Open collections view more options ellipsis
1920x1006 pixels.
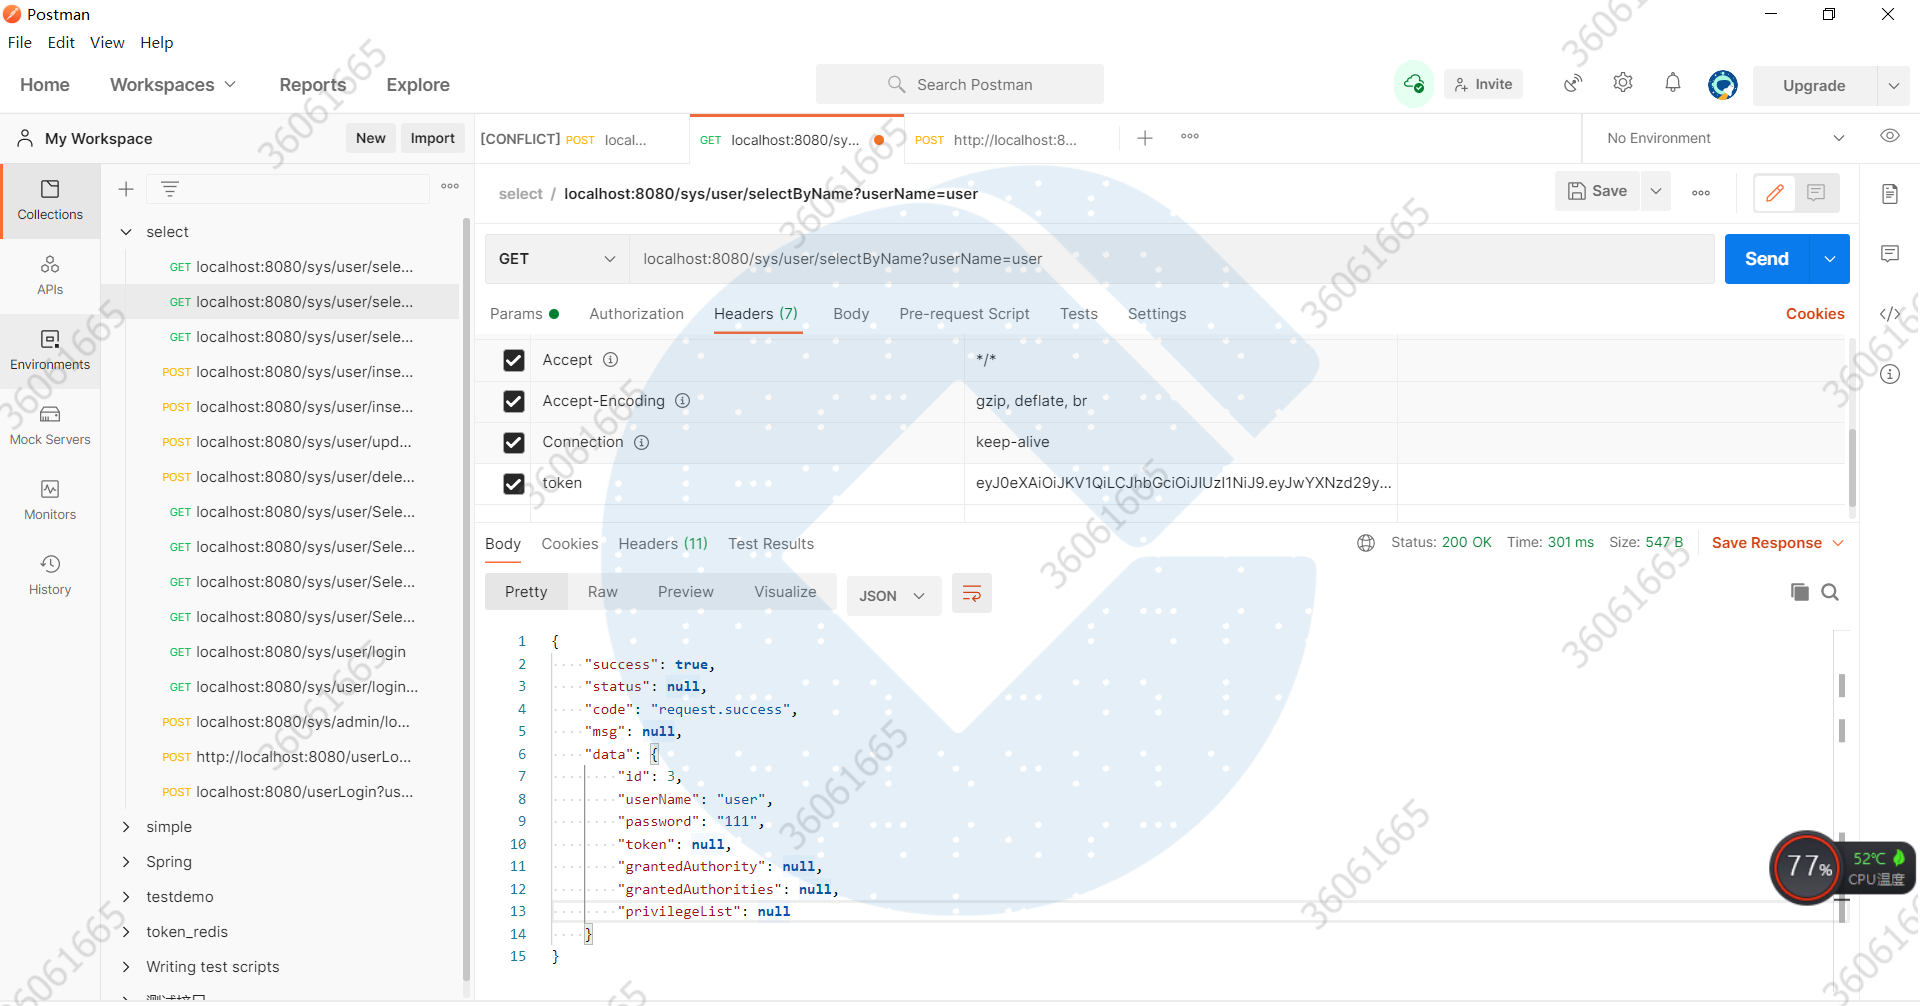click(x=450, y=186)
